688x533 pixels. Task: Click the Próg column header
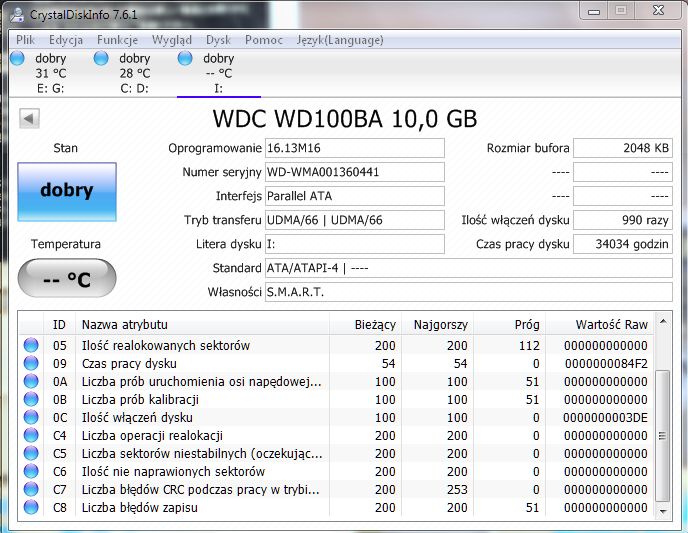click(x=509, y=325)
